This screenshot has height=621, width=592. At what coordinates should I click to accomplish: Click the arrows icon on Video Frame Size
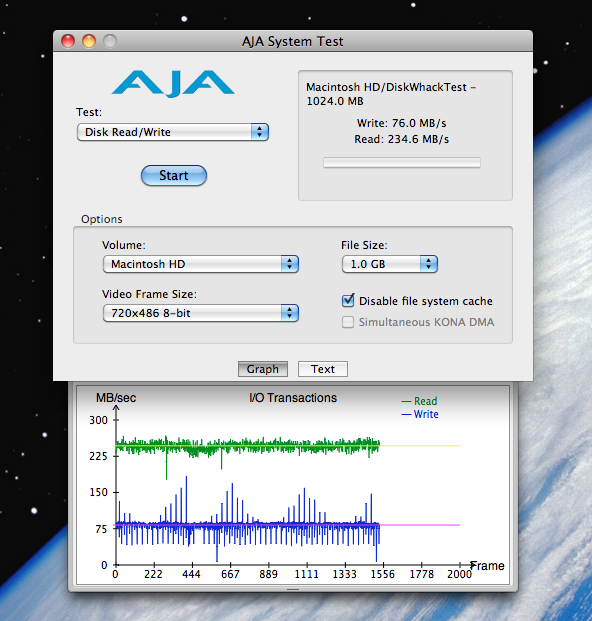point(290,313)
